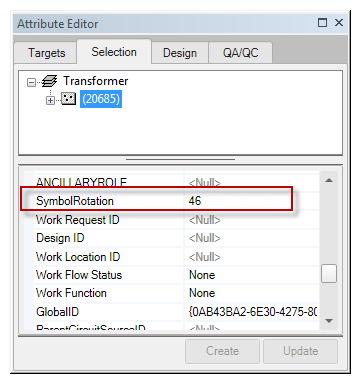Click the Transformer layer stack icon
Screen dimensions: 361x384
pos(49,81)
